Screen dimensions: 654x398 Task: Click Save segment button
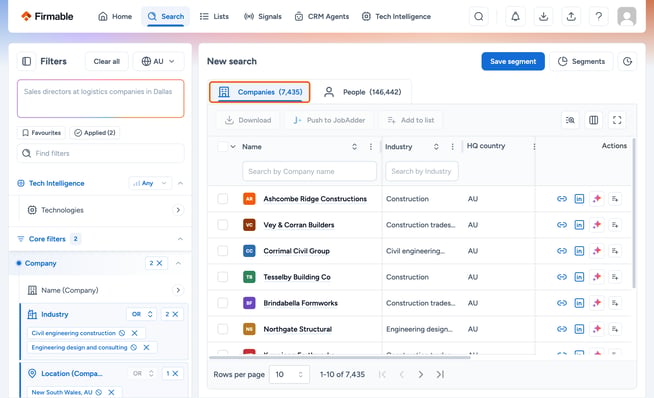513,61
